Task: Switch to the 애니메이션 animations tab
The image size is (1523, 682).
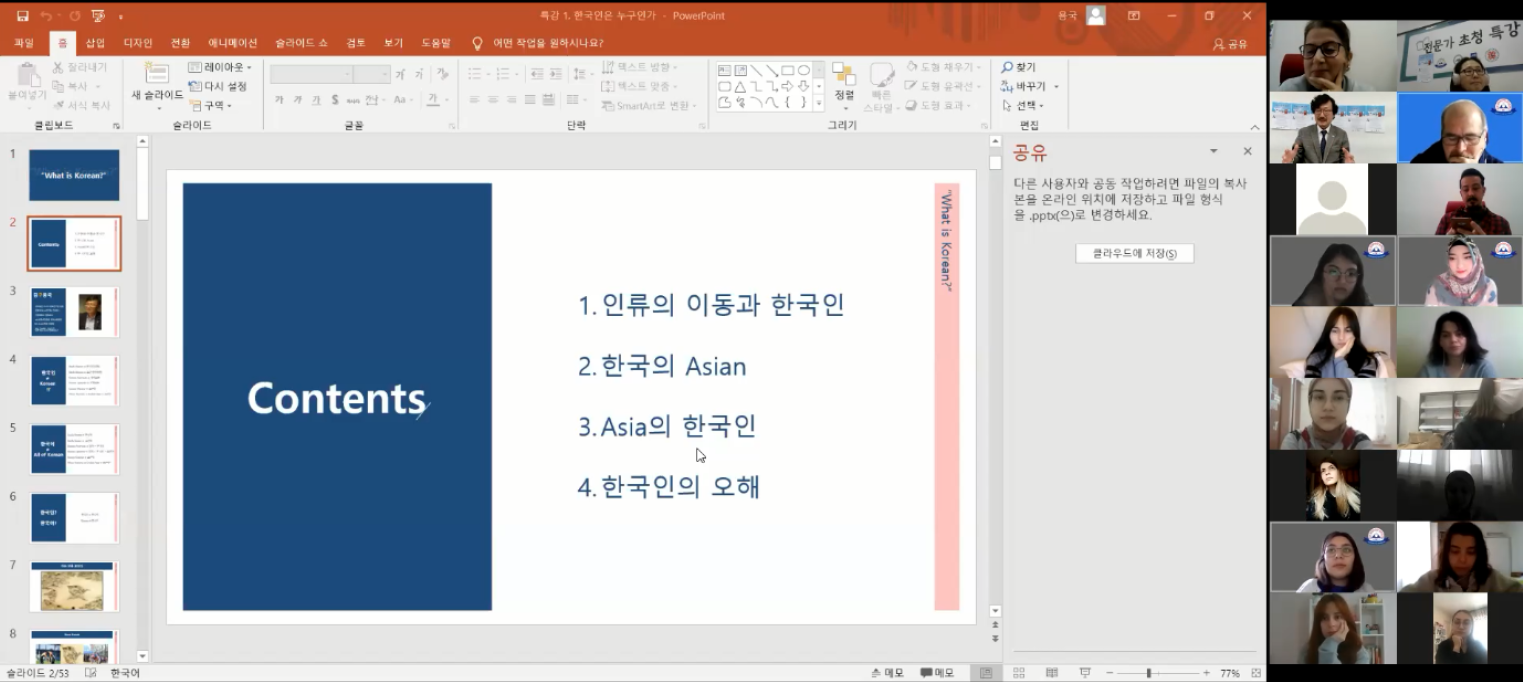Action: coord(233,43)
